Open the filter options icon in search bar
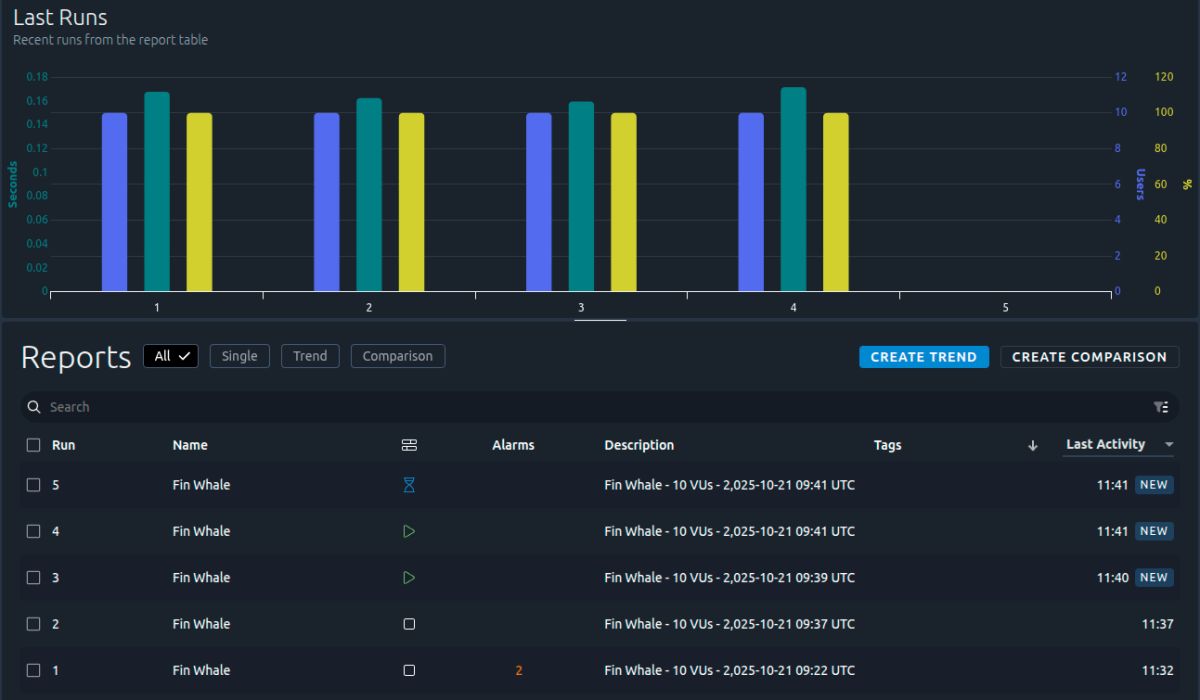This screenshot has height=700, width=1200. pos(1161,407)
